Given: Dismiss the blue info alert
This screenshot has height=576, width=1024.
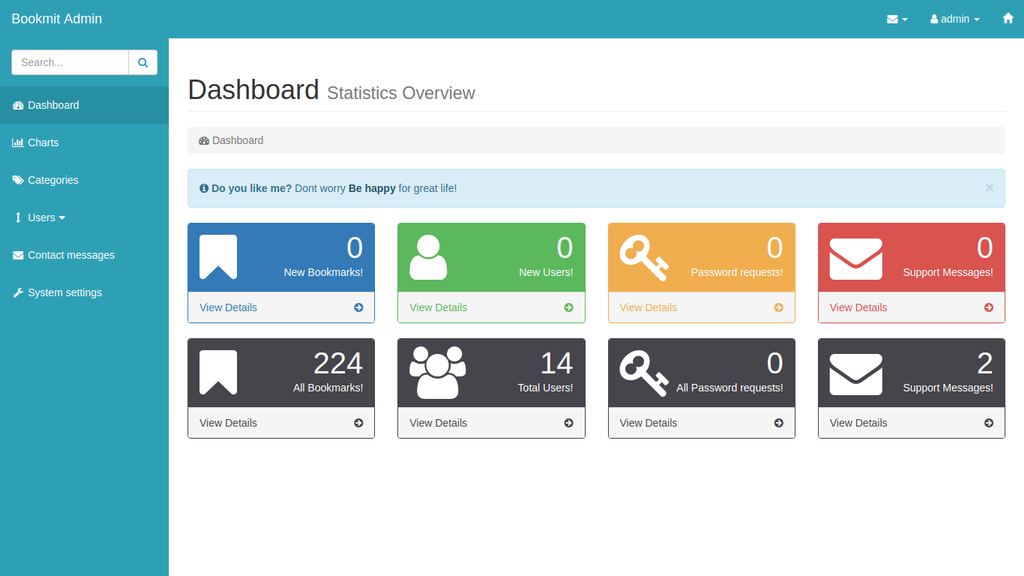Looking at the screenshot, I should click(989, 187).
